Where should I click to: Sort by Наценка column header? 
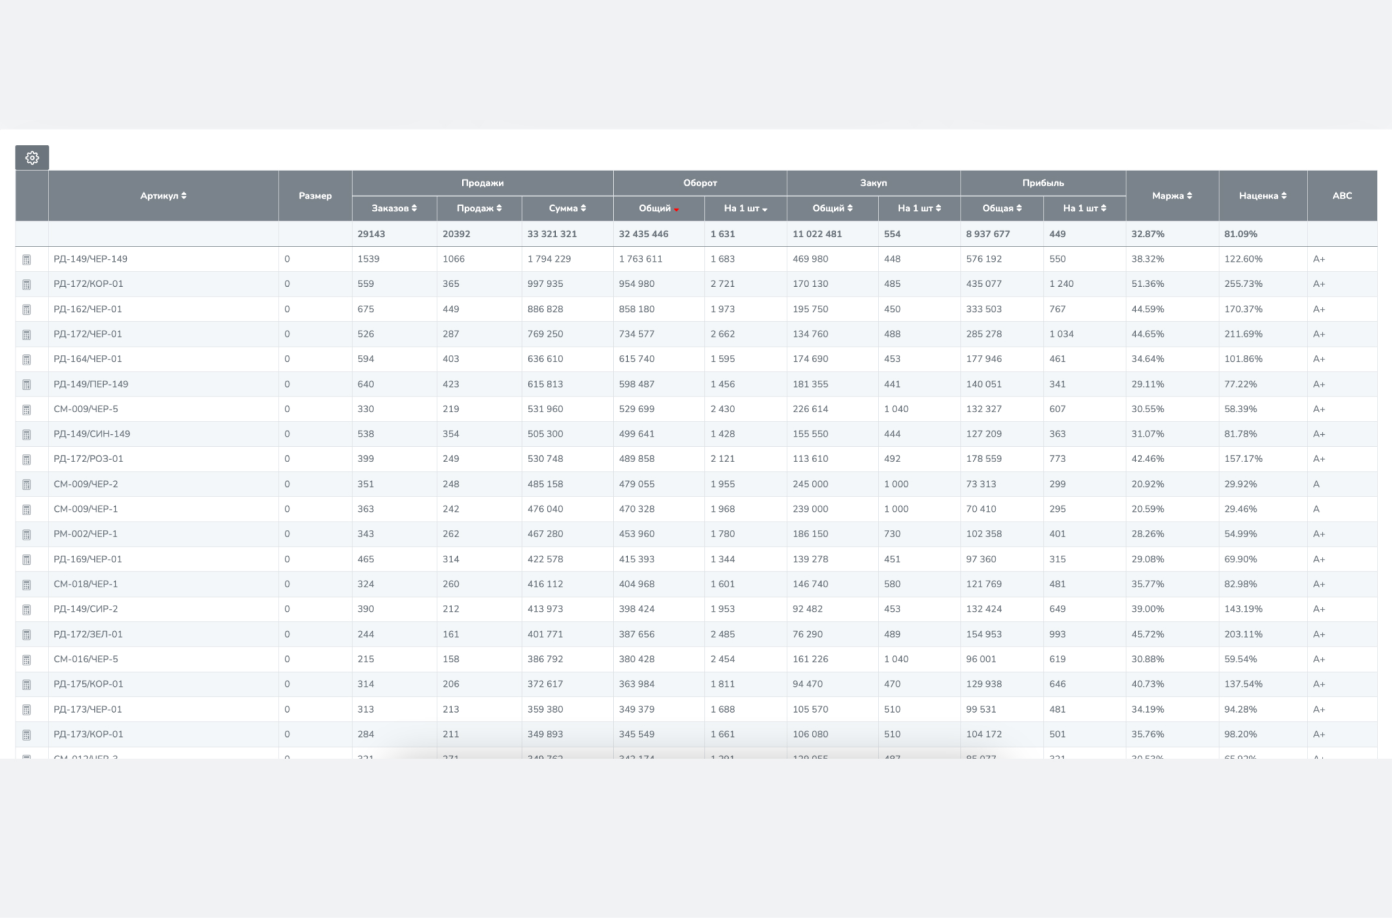tap(1262, 196)
